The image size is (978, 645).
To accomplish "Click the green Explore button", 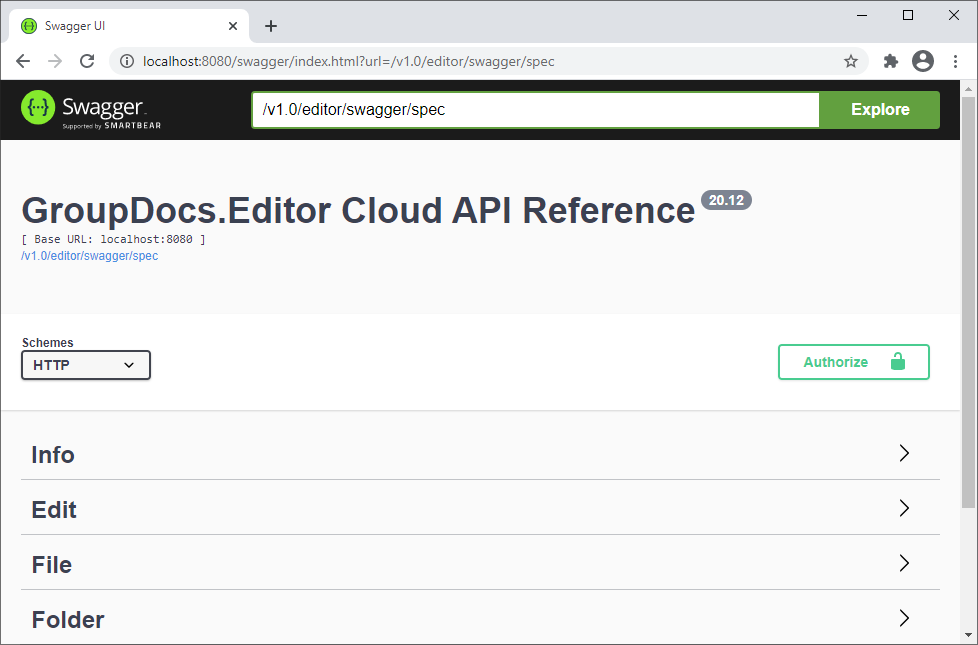I will click(x=879, y=110).
